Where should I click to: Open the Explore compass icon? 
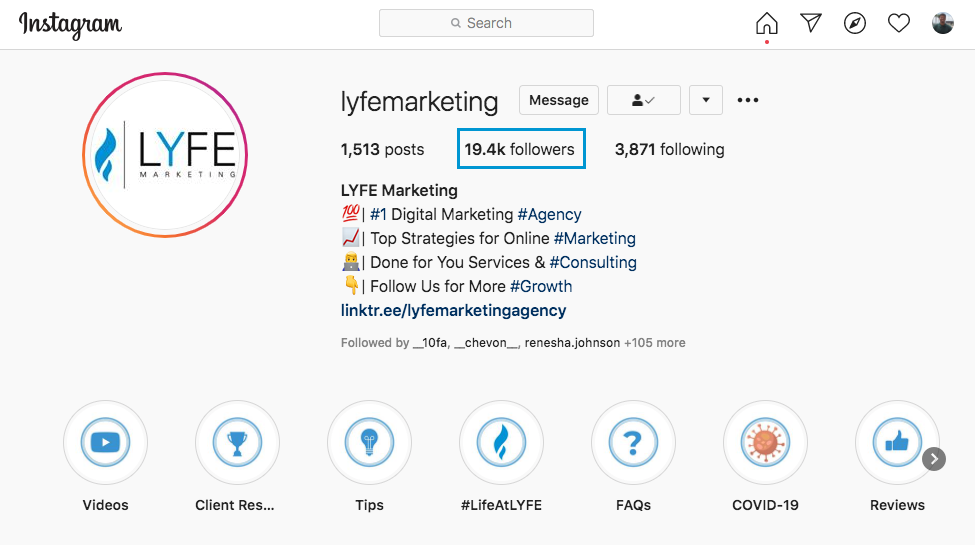tap(855, 24)
